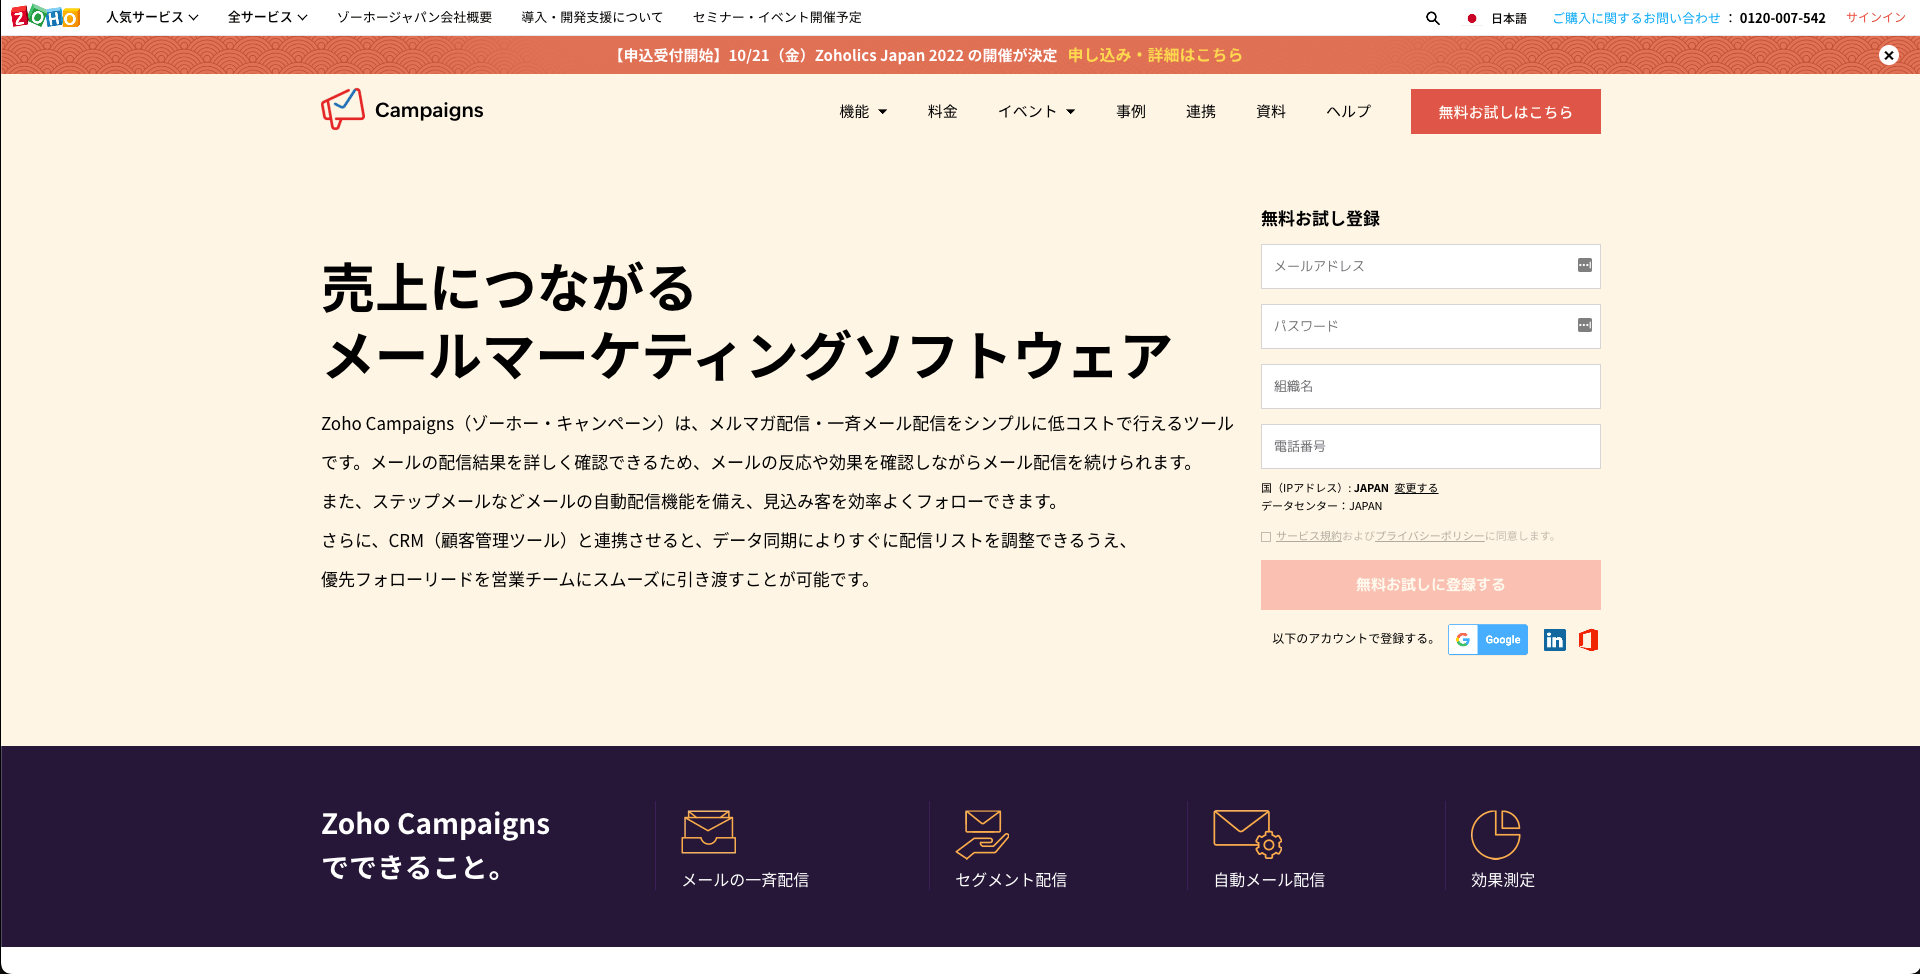Go to the ヘルプ menu item
The image size is (1920, 974).
tap(1347, 111)
